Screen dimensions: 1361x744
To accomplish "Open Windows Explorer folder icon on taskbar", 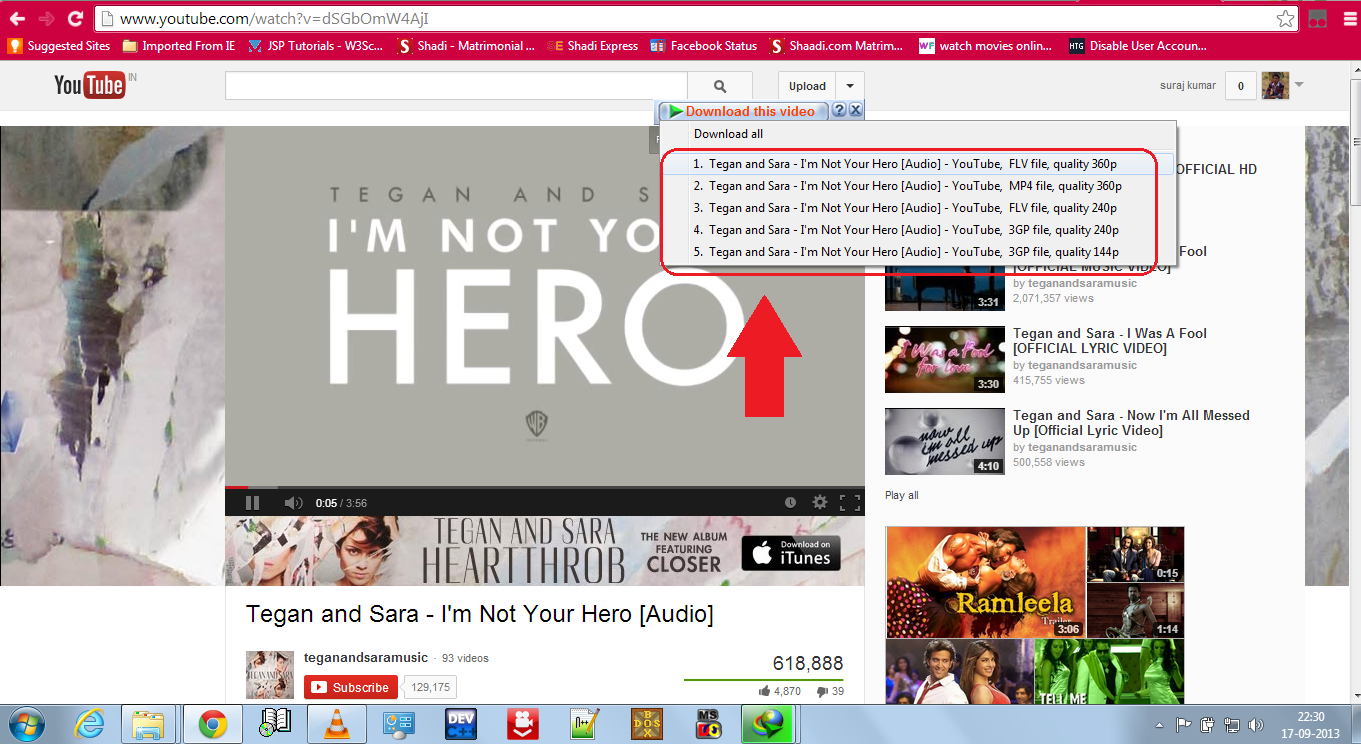I will [148, 724].
